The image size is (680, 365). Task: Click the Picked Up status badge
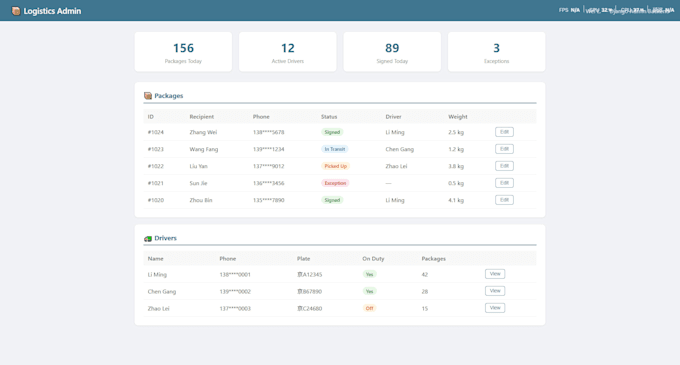pyautogui.click(x=335, y=166)
